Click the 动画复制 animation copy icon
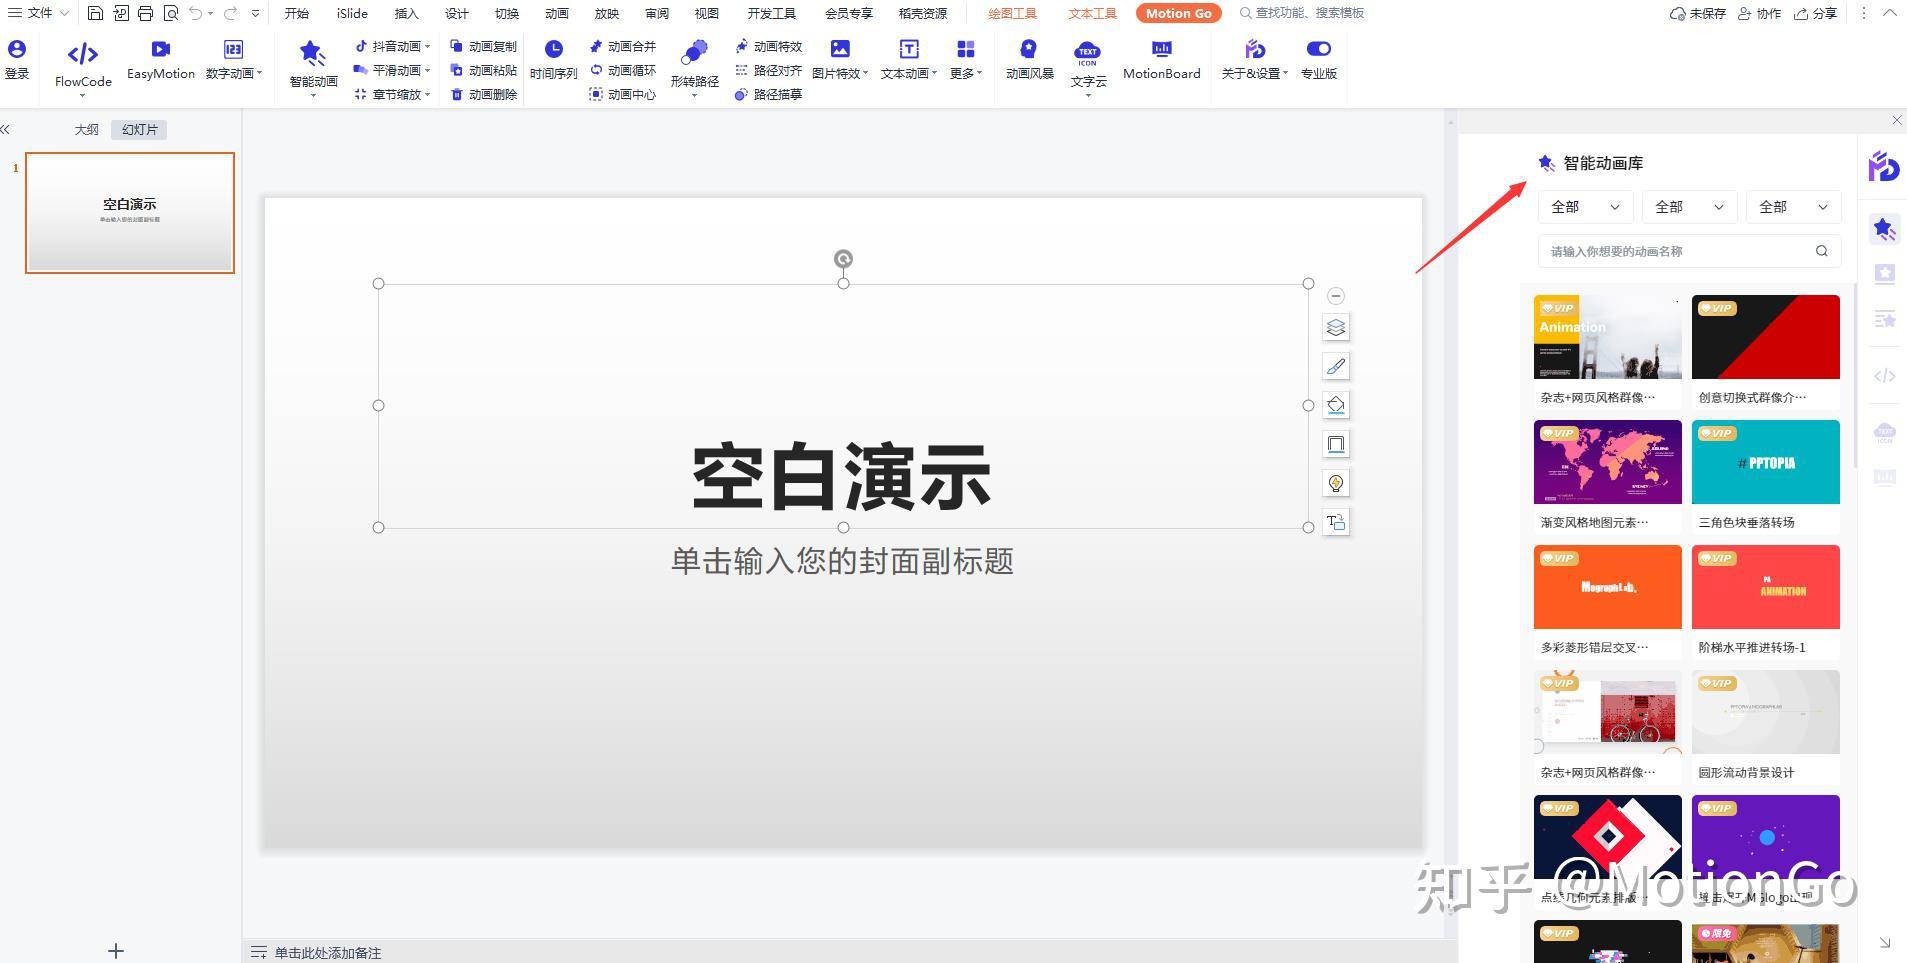 pos(485,45)
